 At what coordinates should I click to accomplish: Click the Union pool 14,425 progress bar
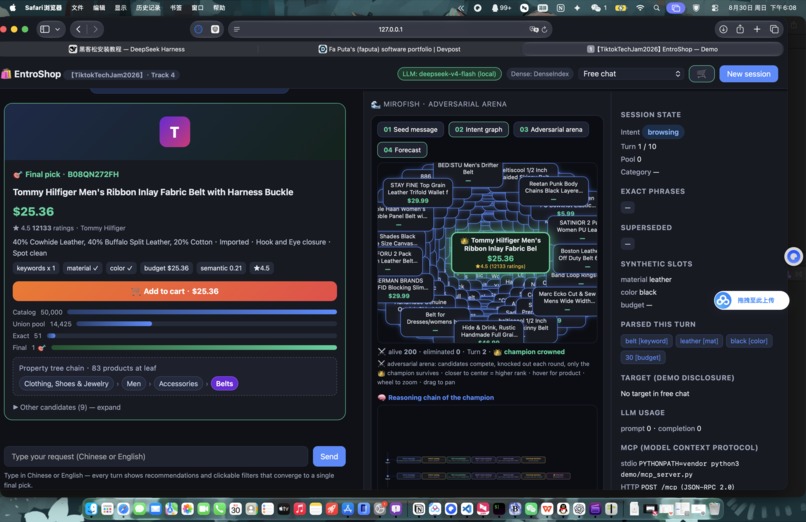[x=207, y=324]
